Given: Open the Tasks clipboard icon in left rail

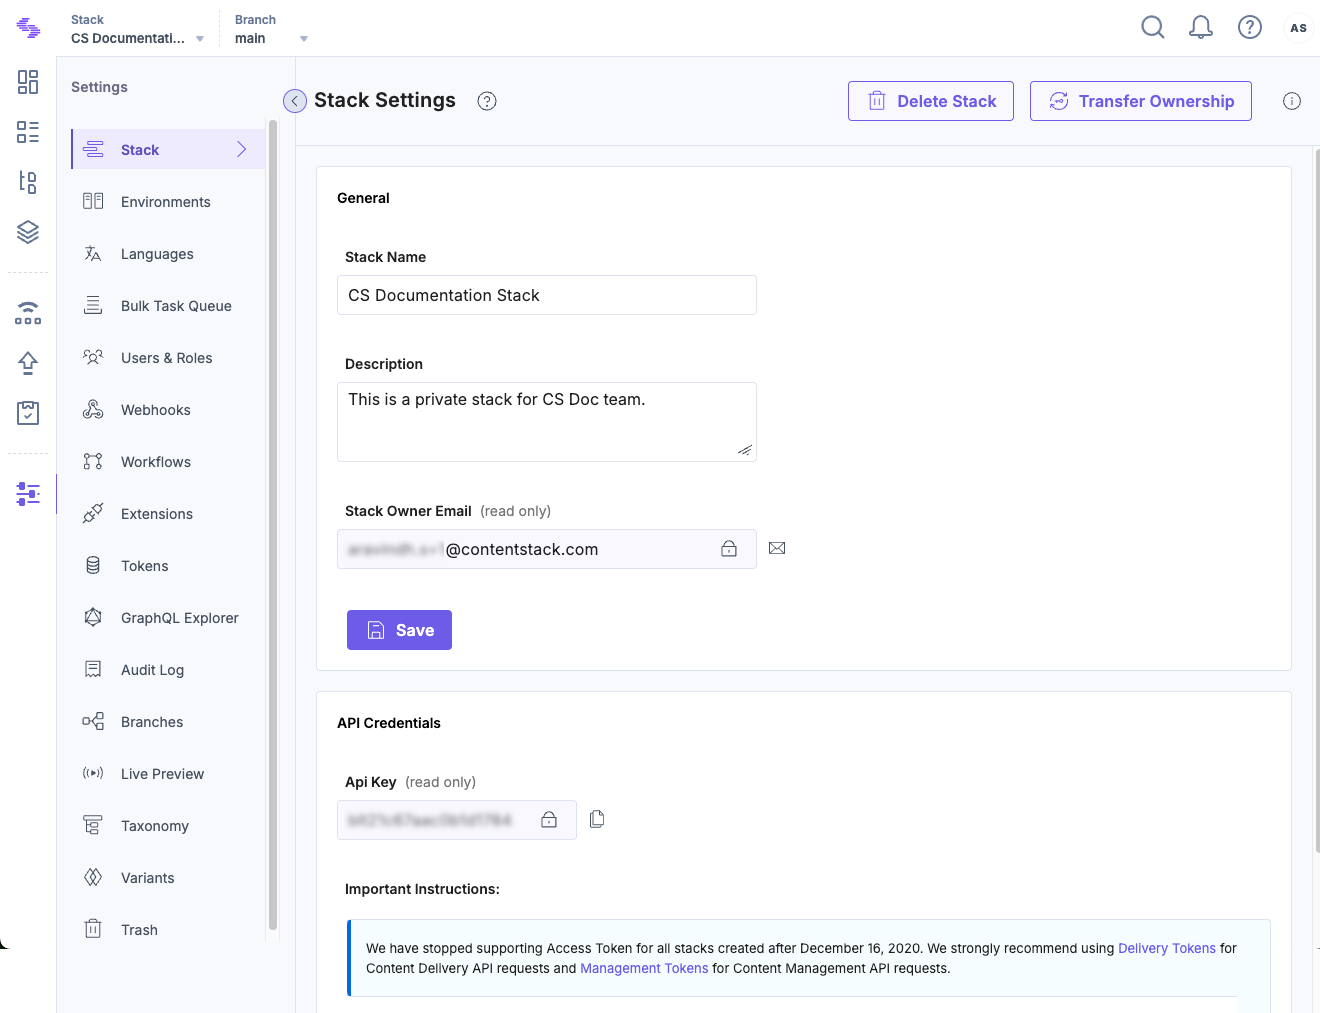Looking at the screenshot, I should [28, 413].
